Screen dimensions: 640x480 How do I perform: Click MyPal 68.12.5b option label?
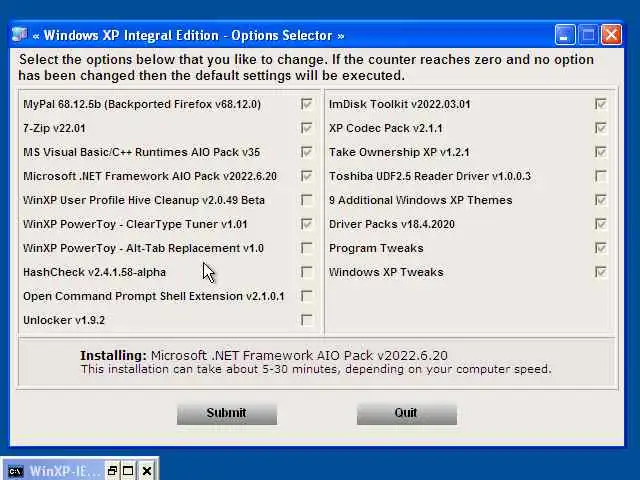pos(142,104)
